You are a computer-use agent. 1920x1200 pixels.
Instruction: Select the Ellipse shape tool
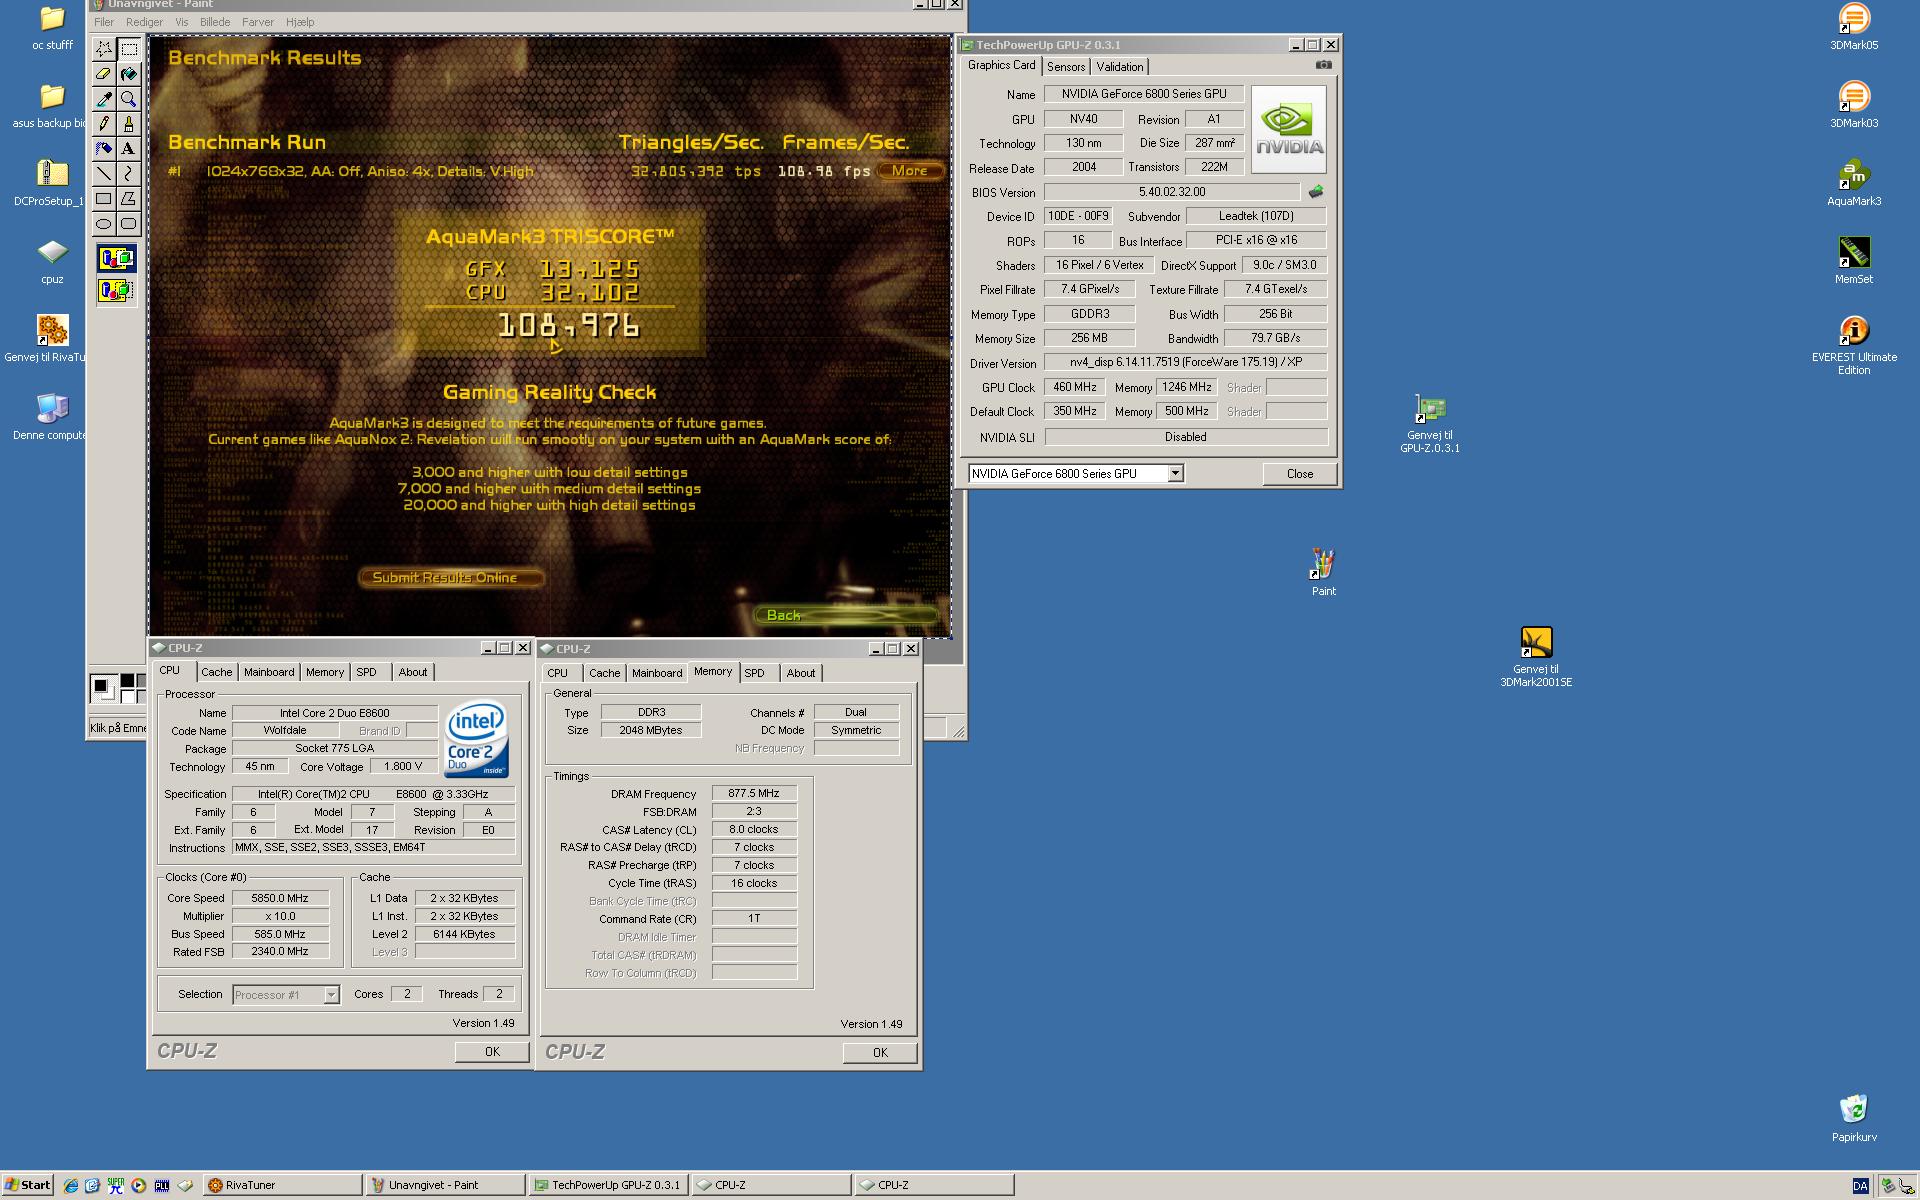pyautogui.click(x=104, y=224)
